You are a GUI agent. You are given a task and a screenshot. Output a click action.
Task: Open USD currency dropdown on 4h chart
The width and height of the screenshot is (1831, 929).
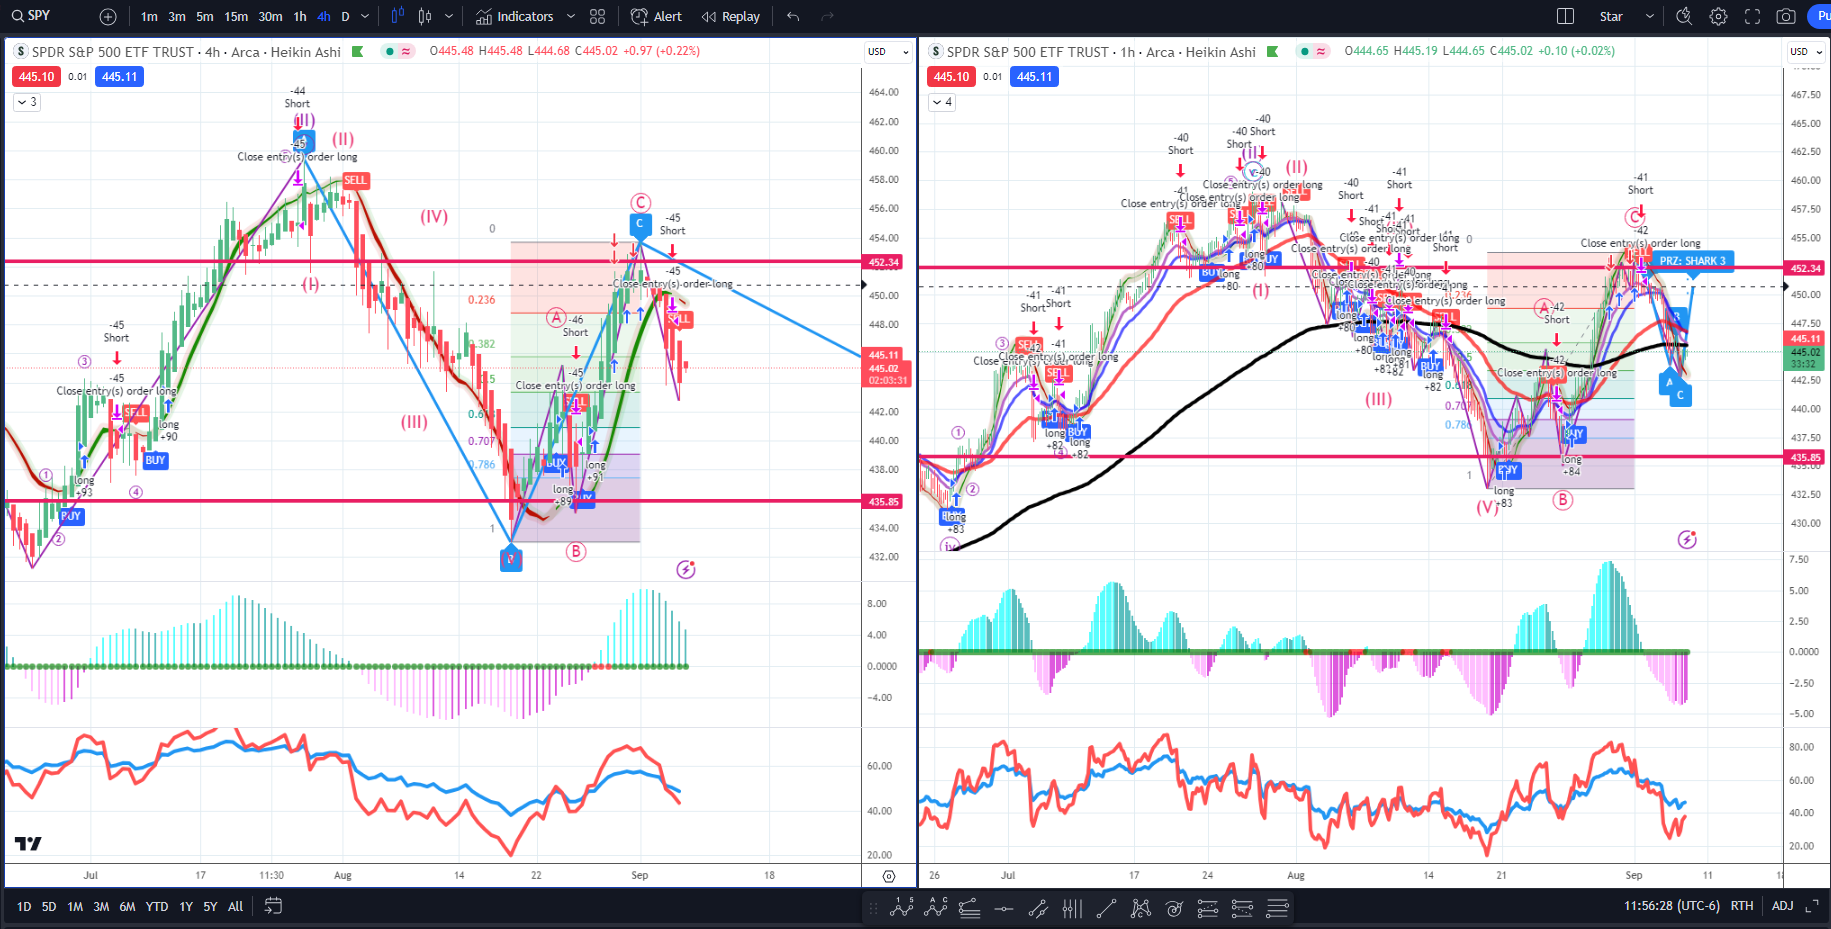pyautogui.click(x=888, y=52)
